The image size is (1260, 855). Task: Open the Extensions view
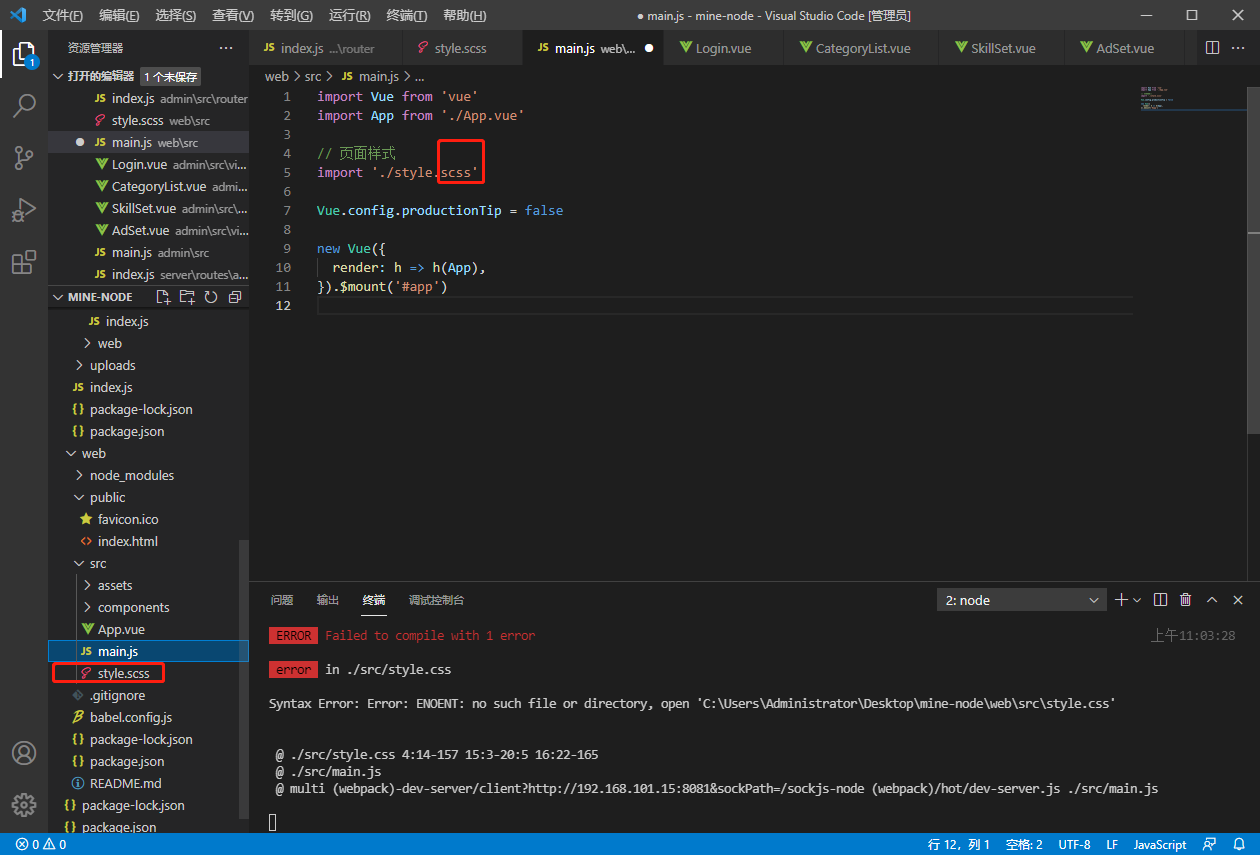pos(24,262)
